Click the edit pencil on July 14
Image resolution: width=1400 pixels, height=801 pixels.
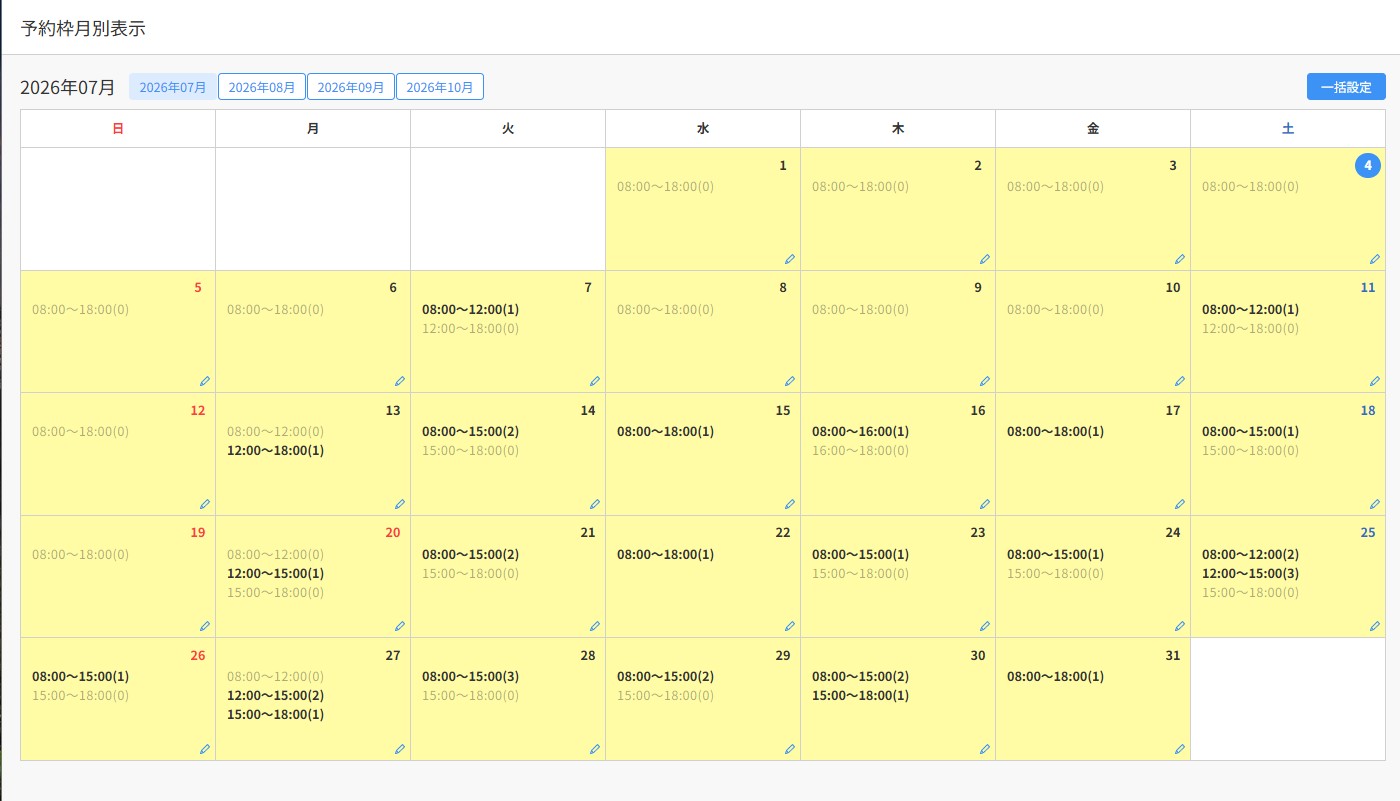click(595, 504)
